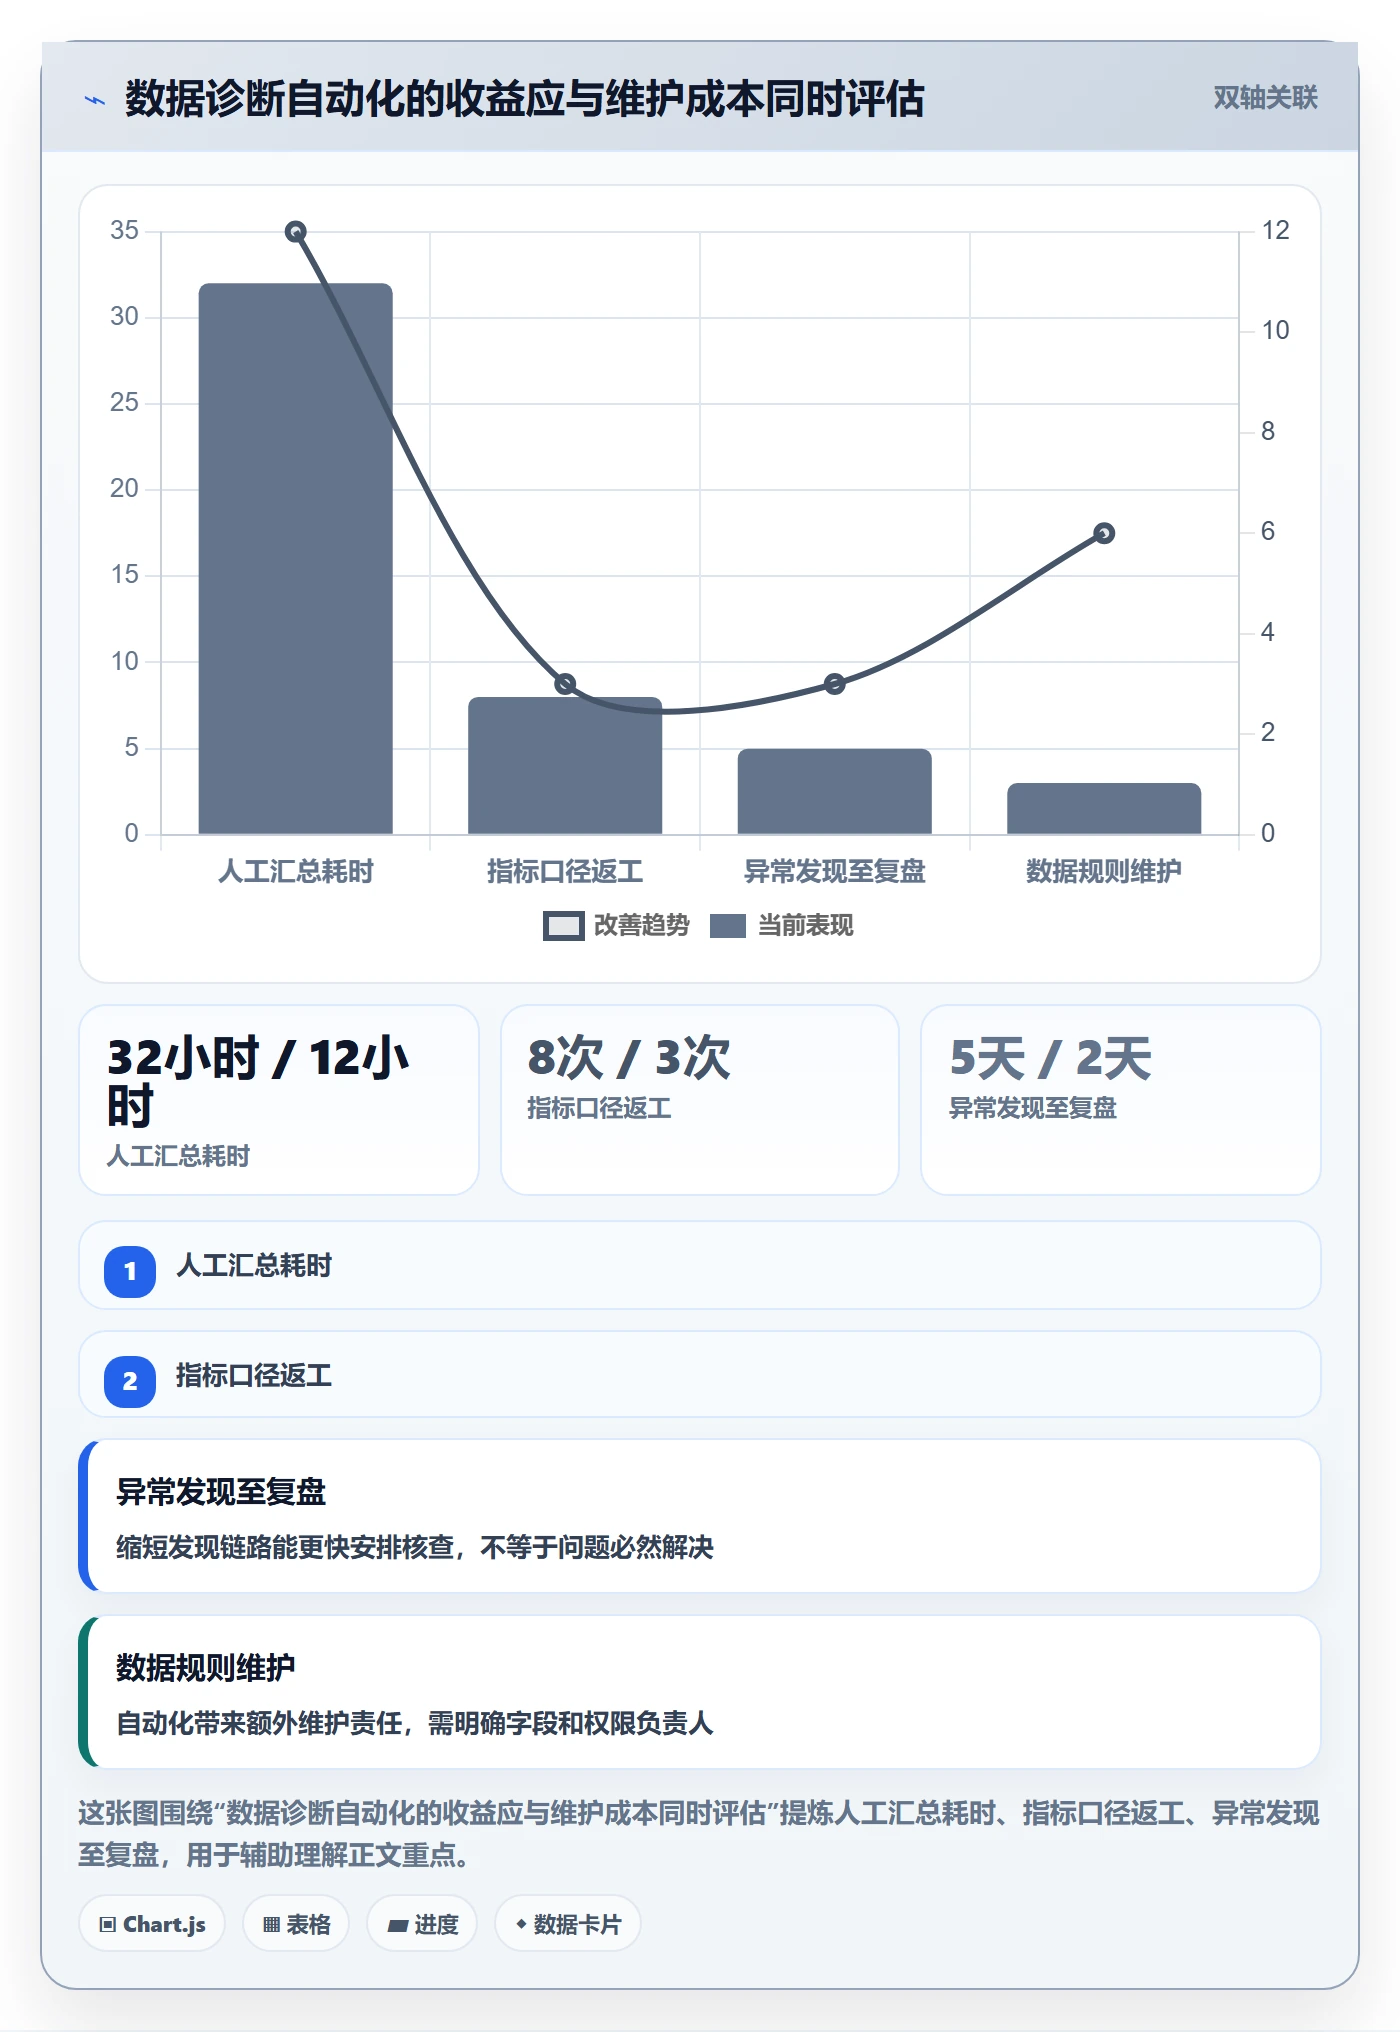Viewport: 1400px width, 2032px height.
Task: Click right axis value 12
Action: [1275, 230]
